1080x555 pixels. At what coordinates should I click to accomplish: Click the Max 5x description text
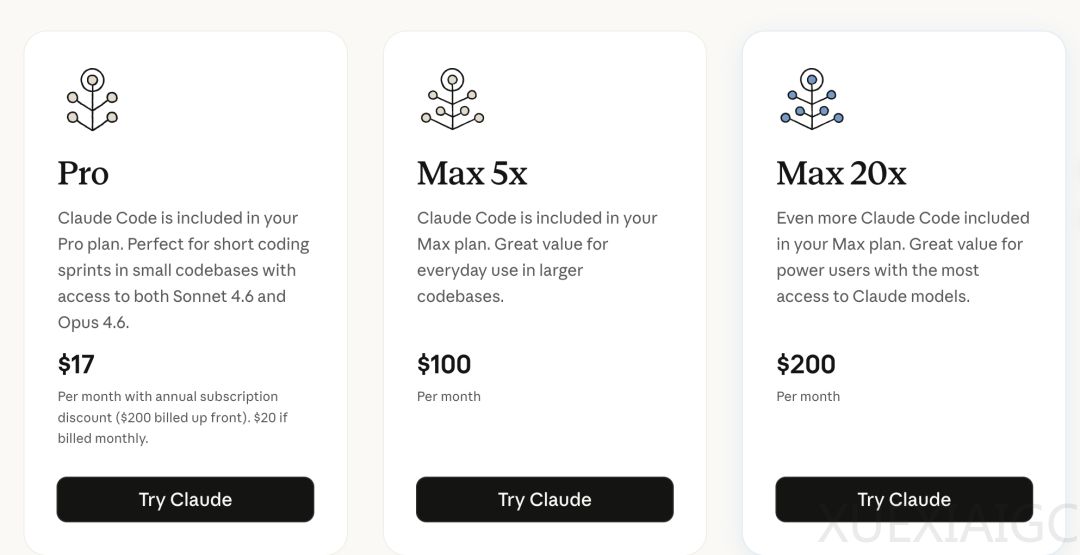536,257
